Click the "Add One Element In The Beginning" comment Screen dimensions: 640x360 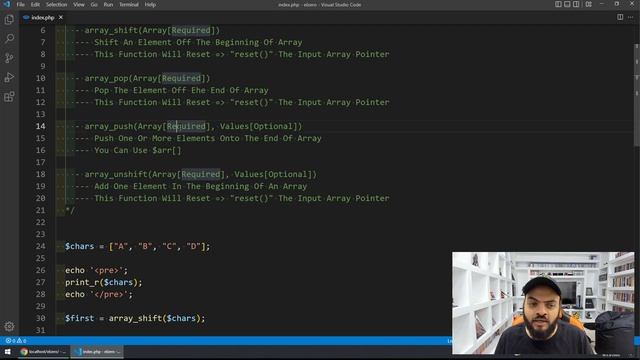(x=200, y=186)
